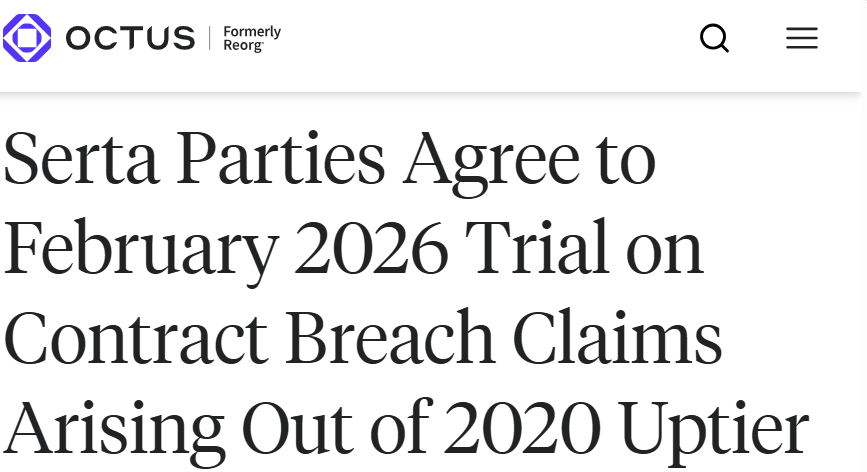Click the "Formerly Reorg" tagline

(252, 39)
